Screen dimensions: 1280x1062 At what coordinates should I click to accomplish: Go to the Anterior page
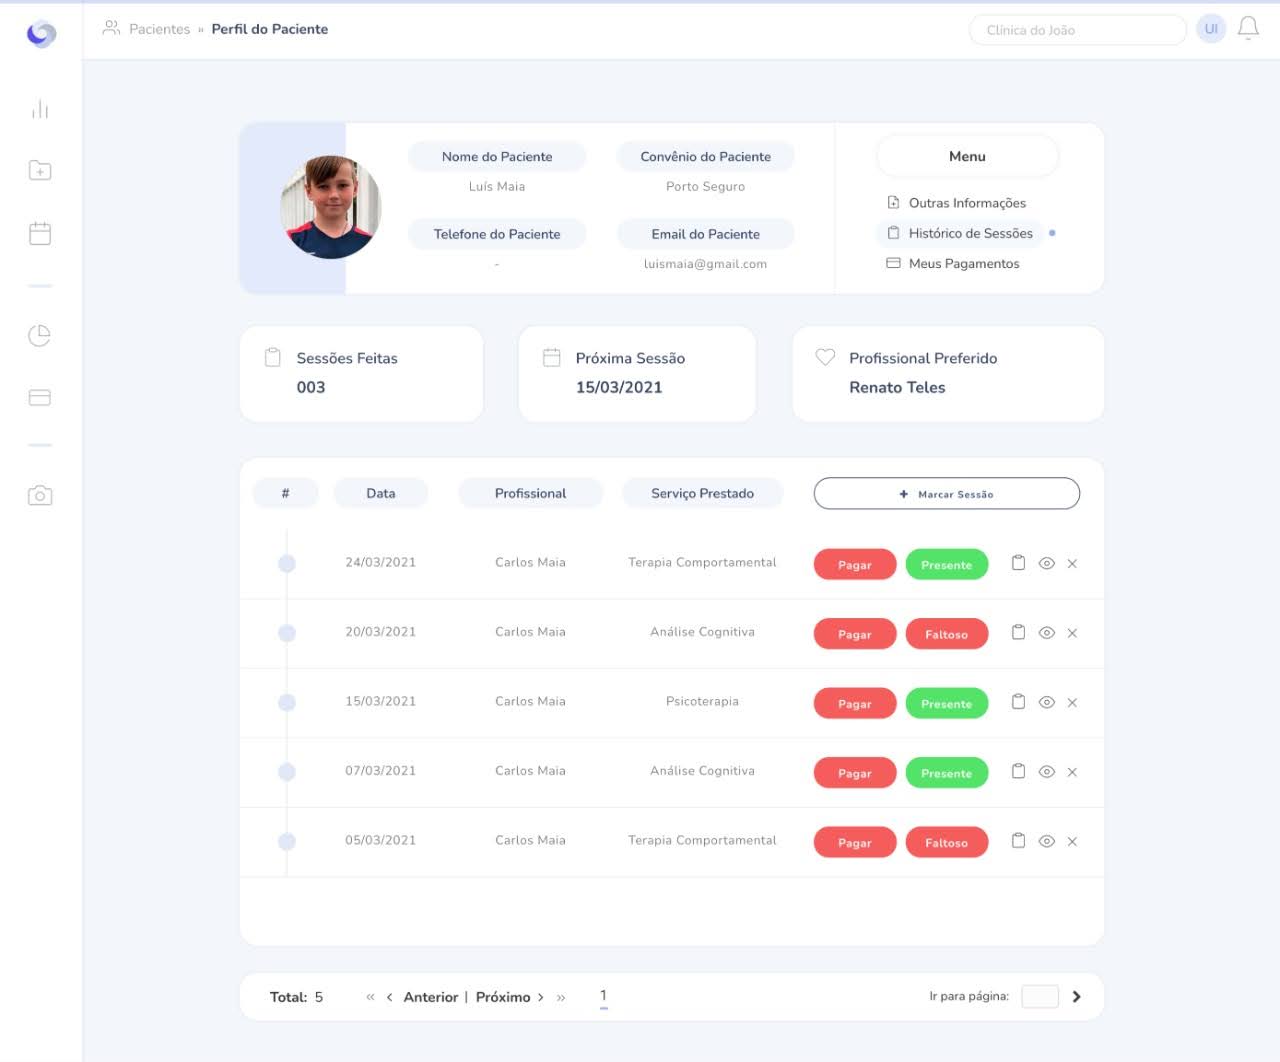[424, 997]
